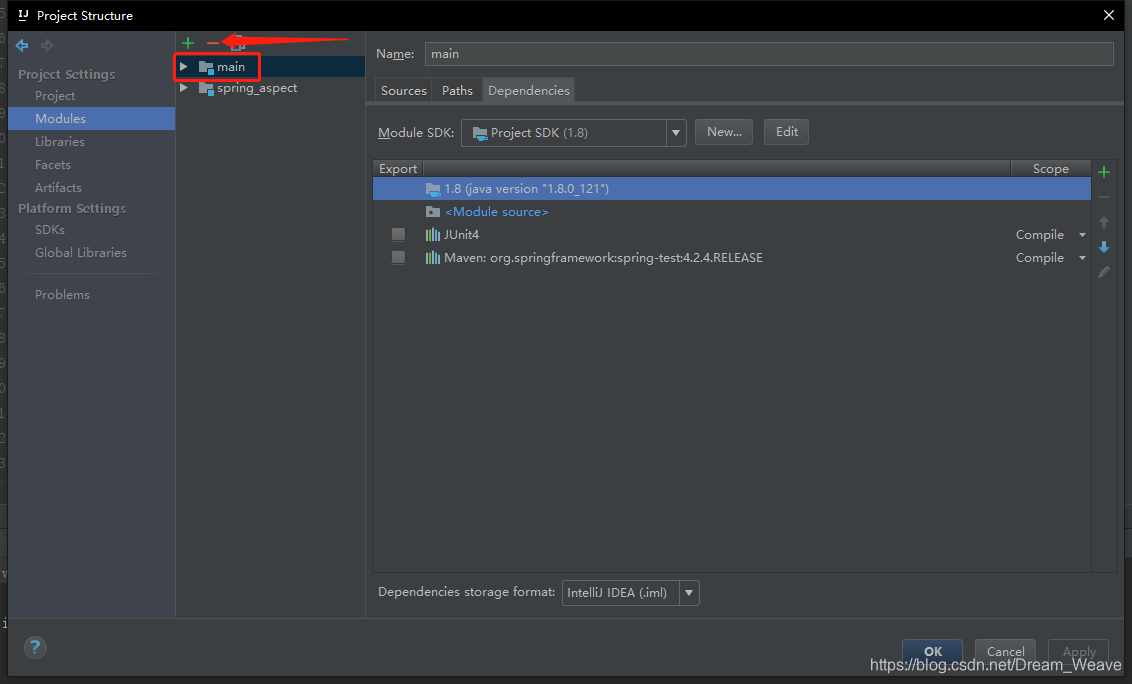This screenshot has width=1132, height=684.
Task: Open the spring-test scope dropdown
Action: tap(1081, 258)
